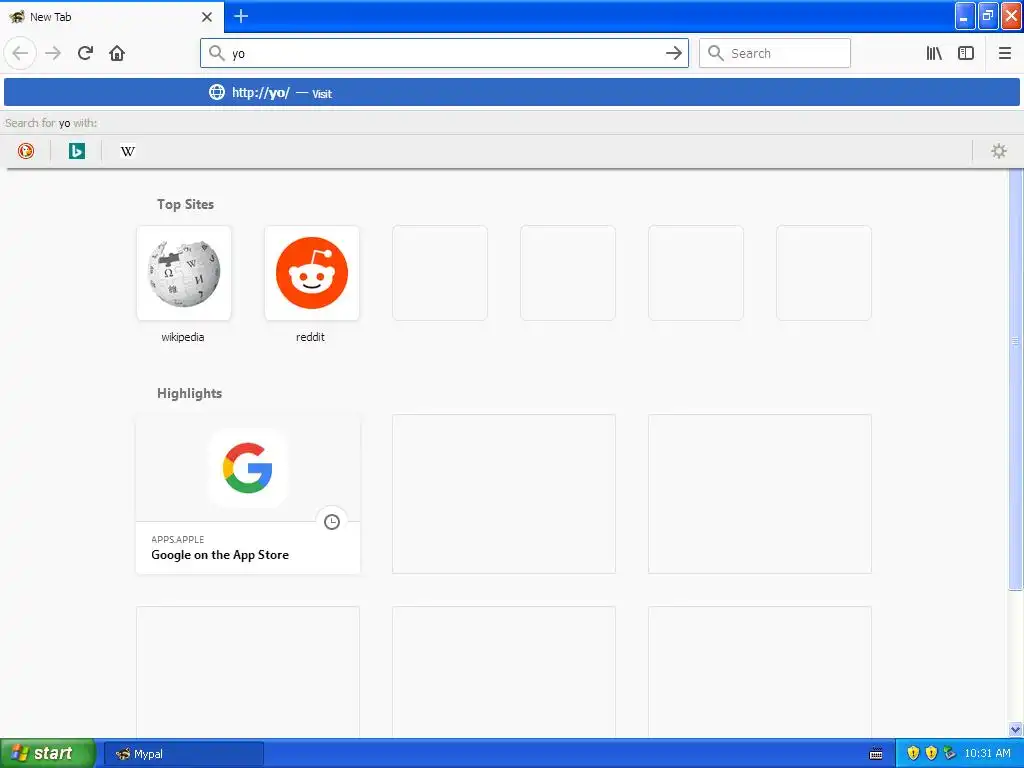Click the Search box next to the address bar

775,53
